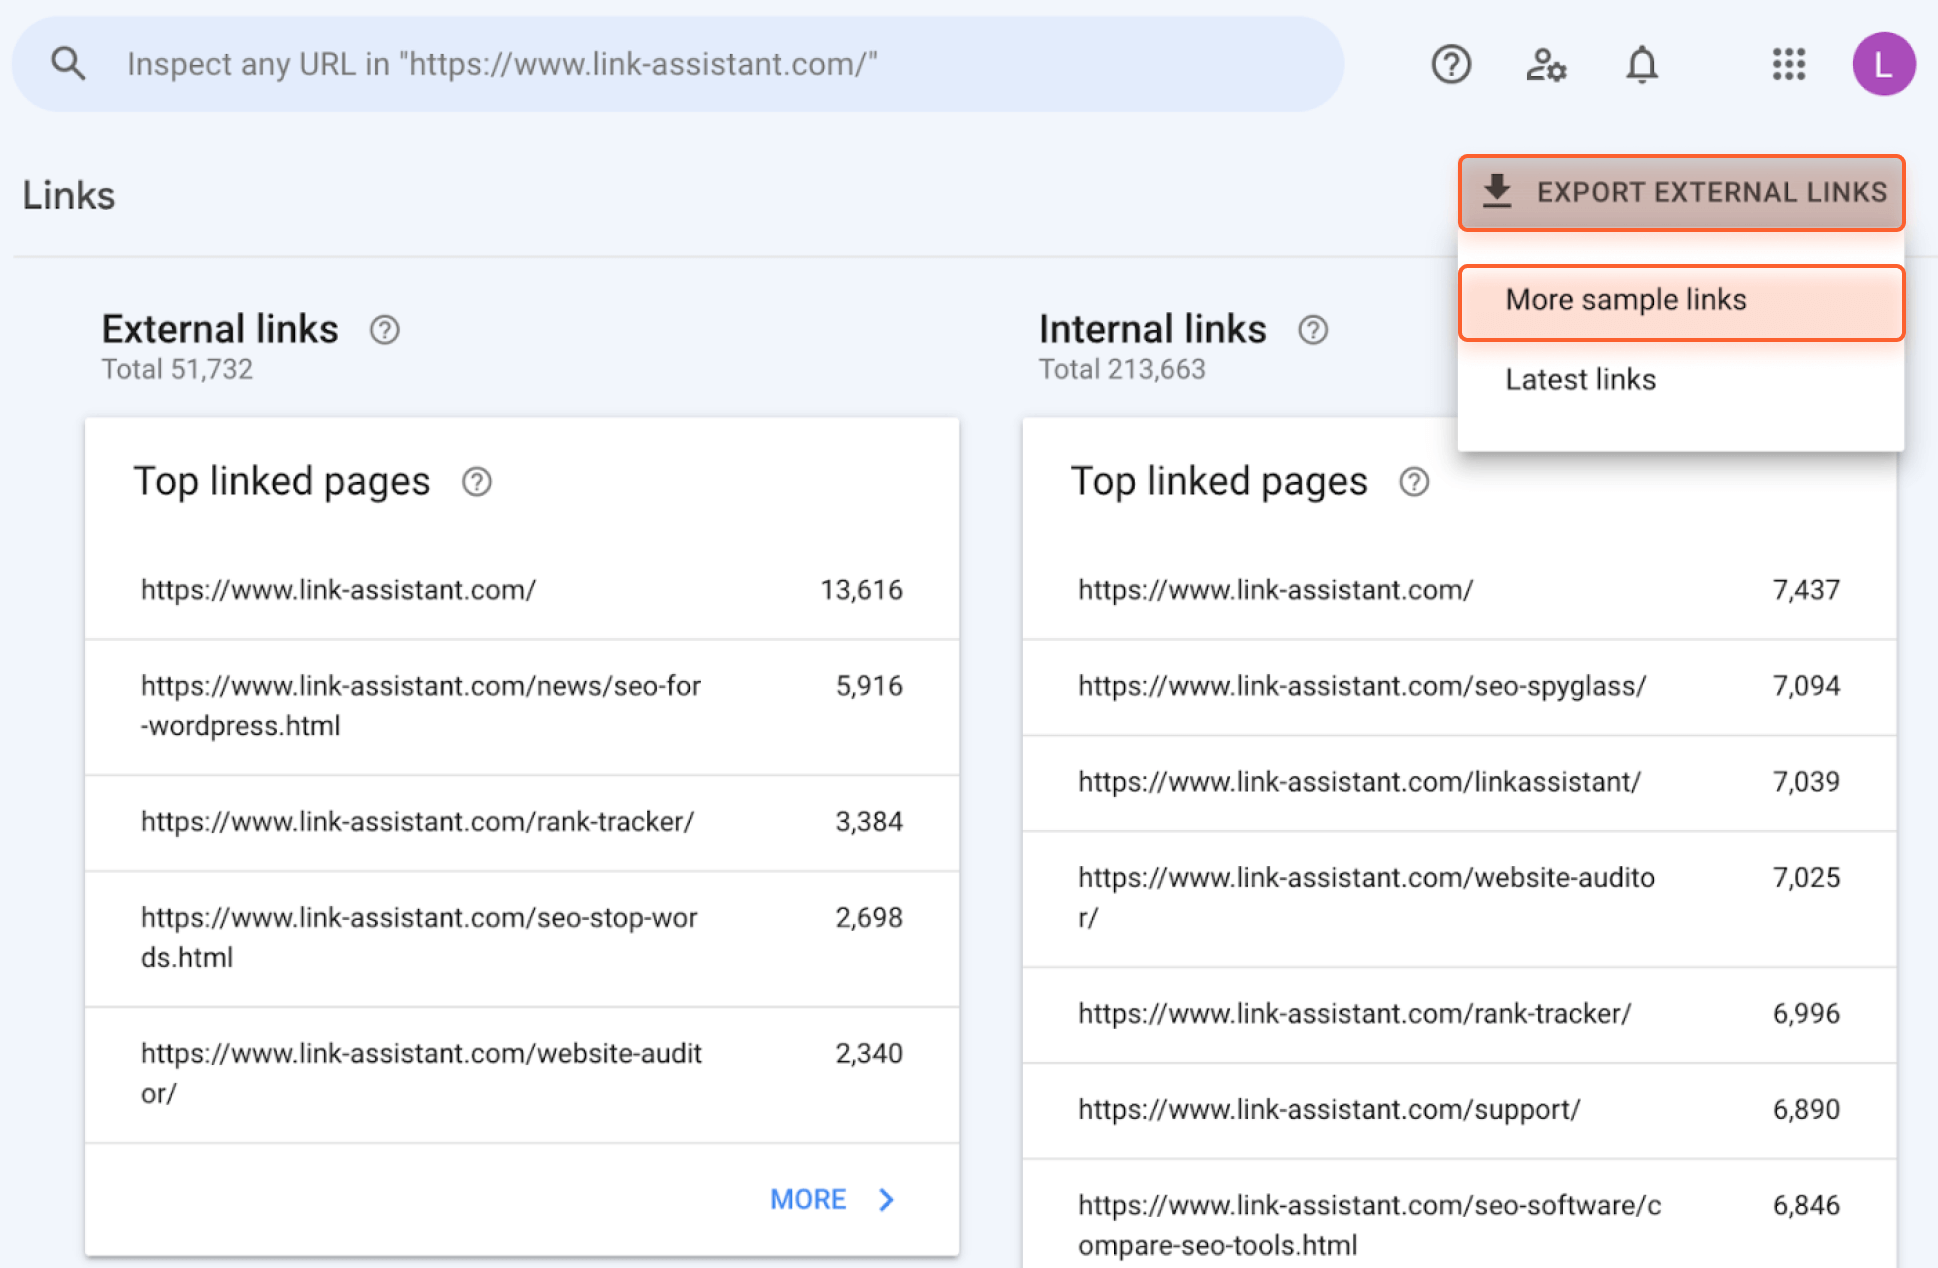Open internal seo-spyglass row
The image size is (1938, 1268).
pyautogui.click(x=1459, y=687)
